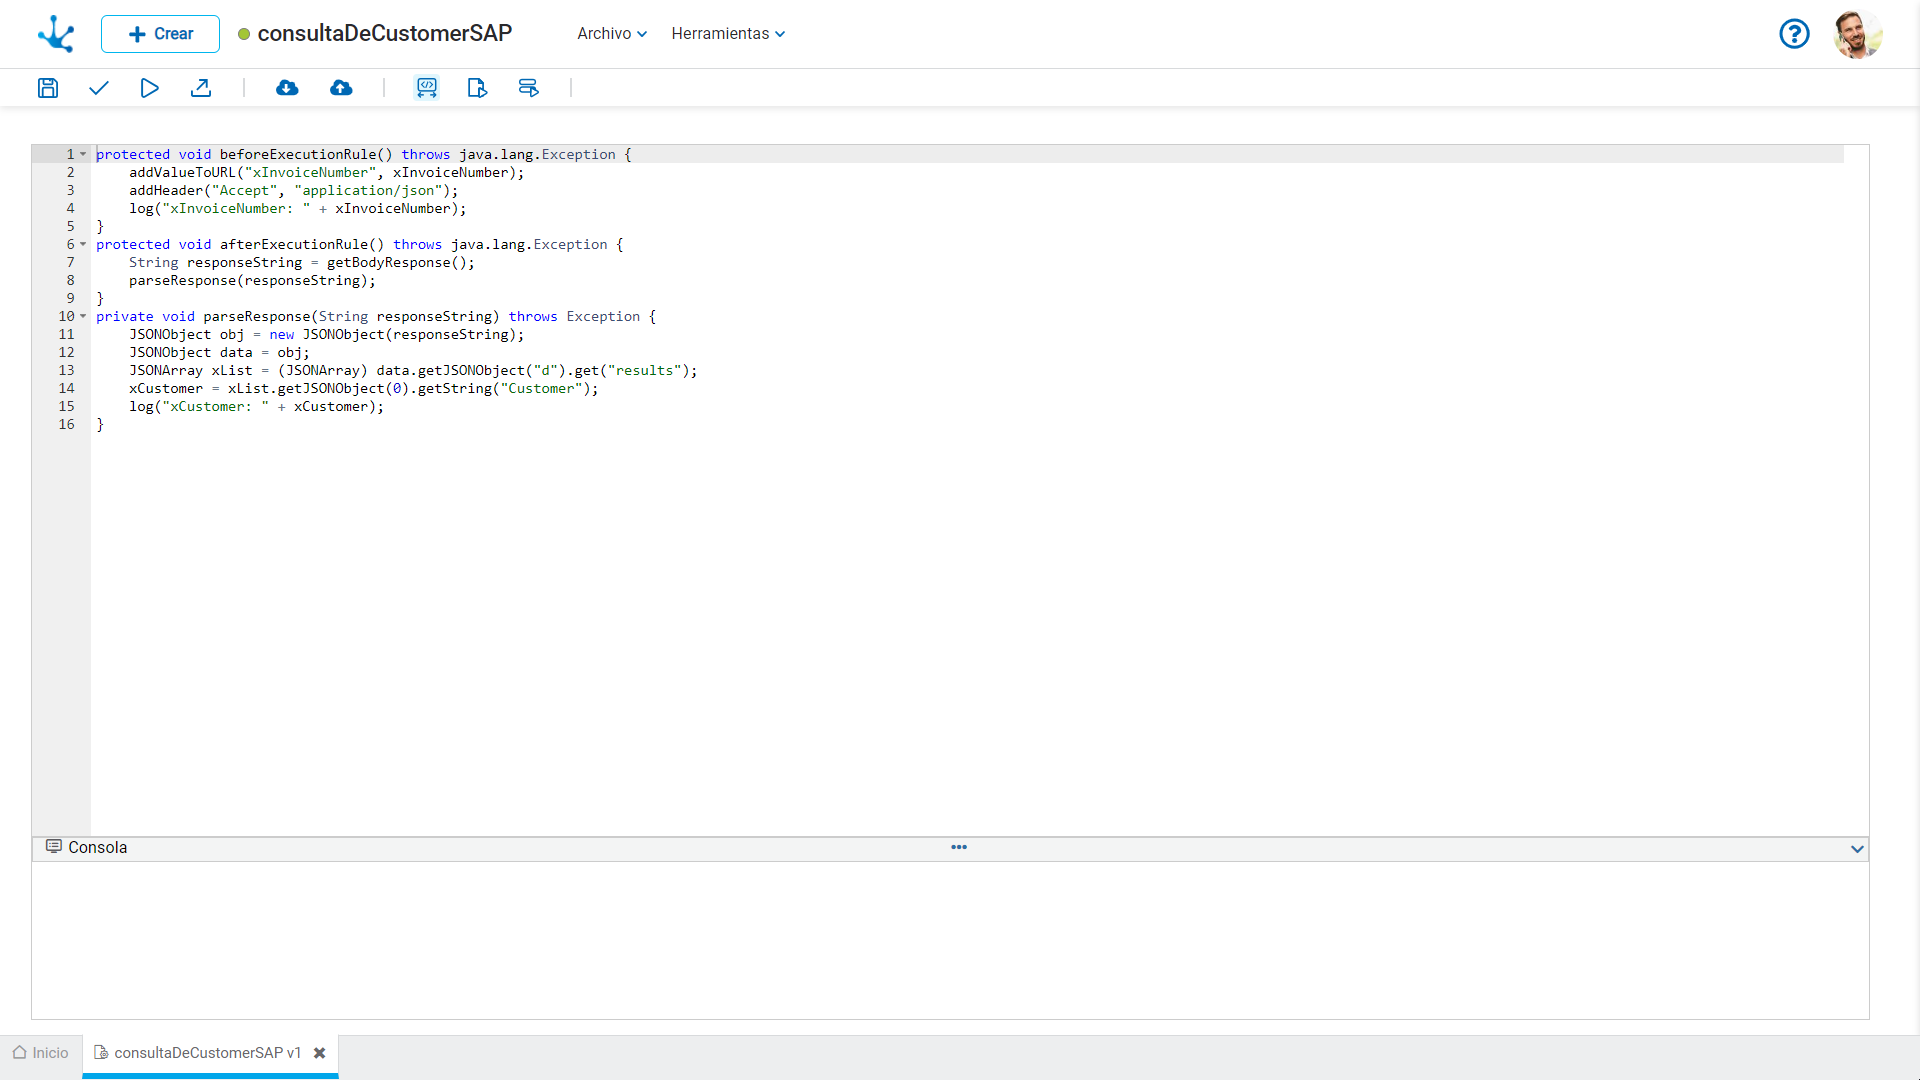The height and width of the screenshot is (1080, 1920).
Task: Click line number 16 in the gutter
Action: pos(66,424)
